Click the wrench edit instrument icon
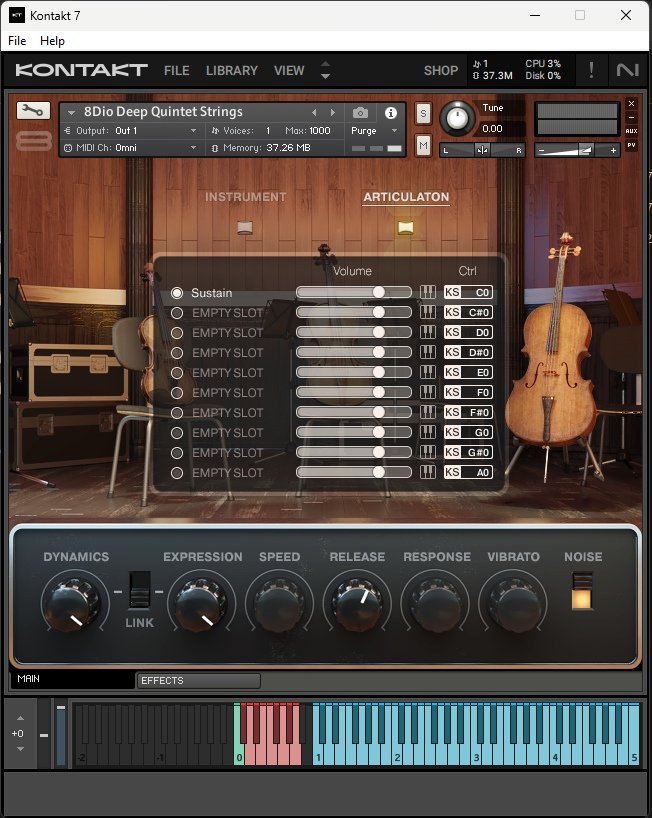The height and width of the screenshot is (818, 652). coord(33,111)
